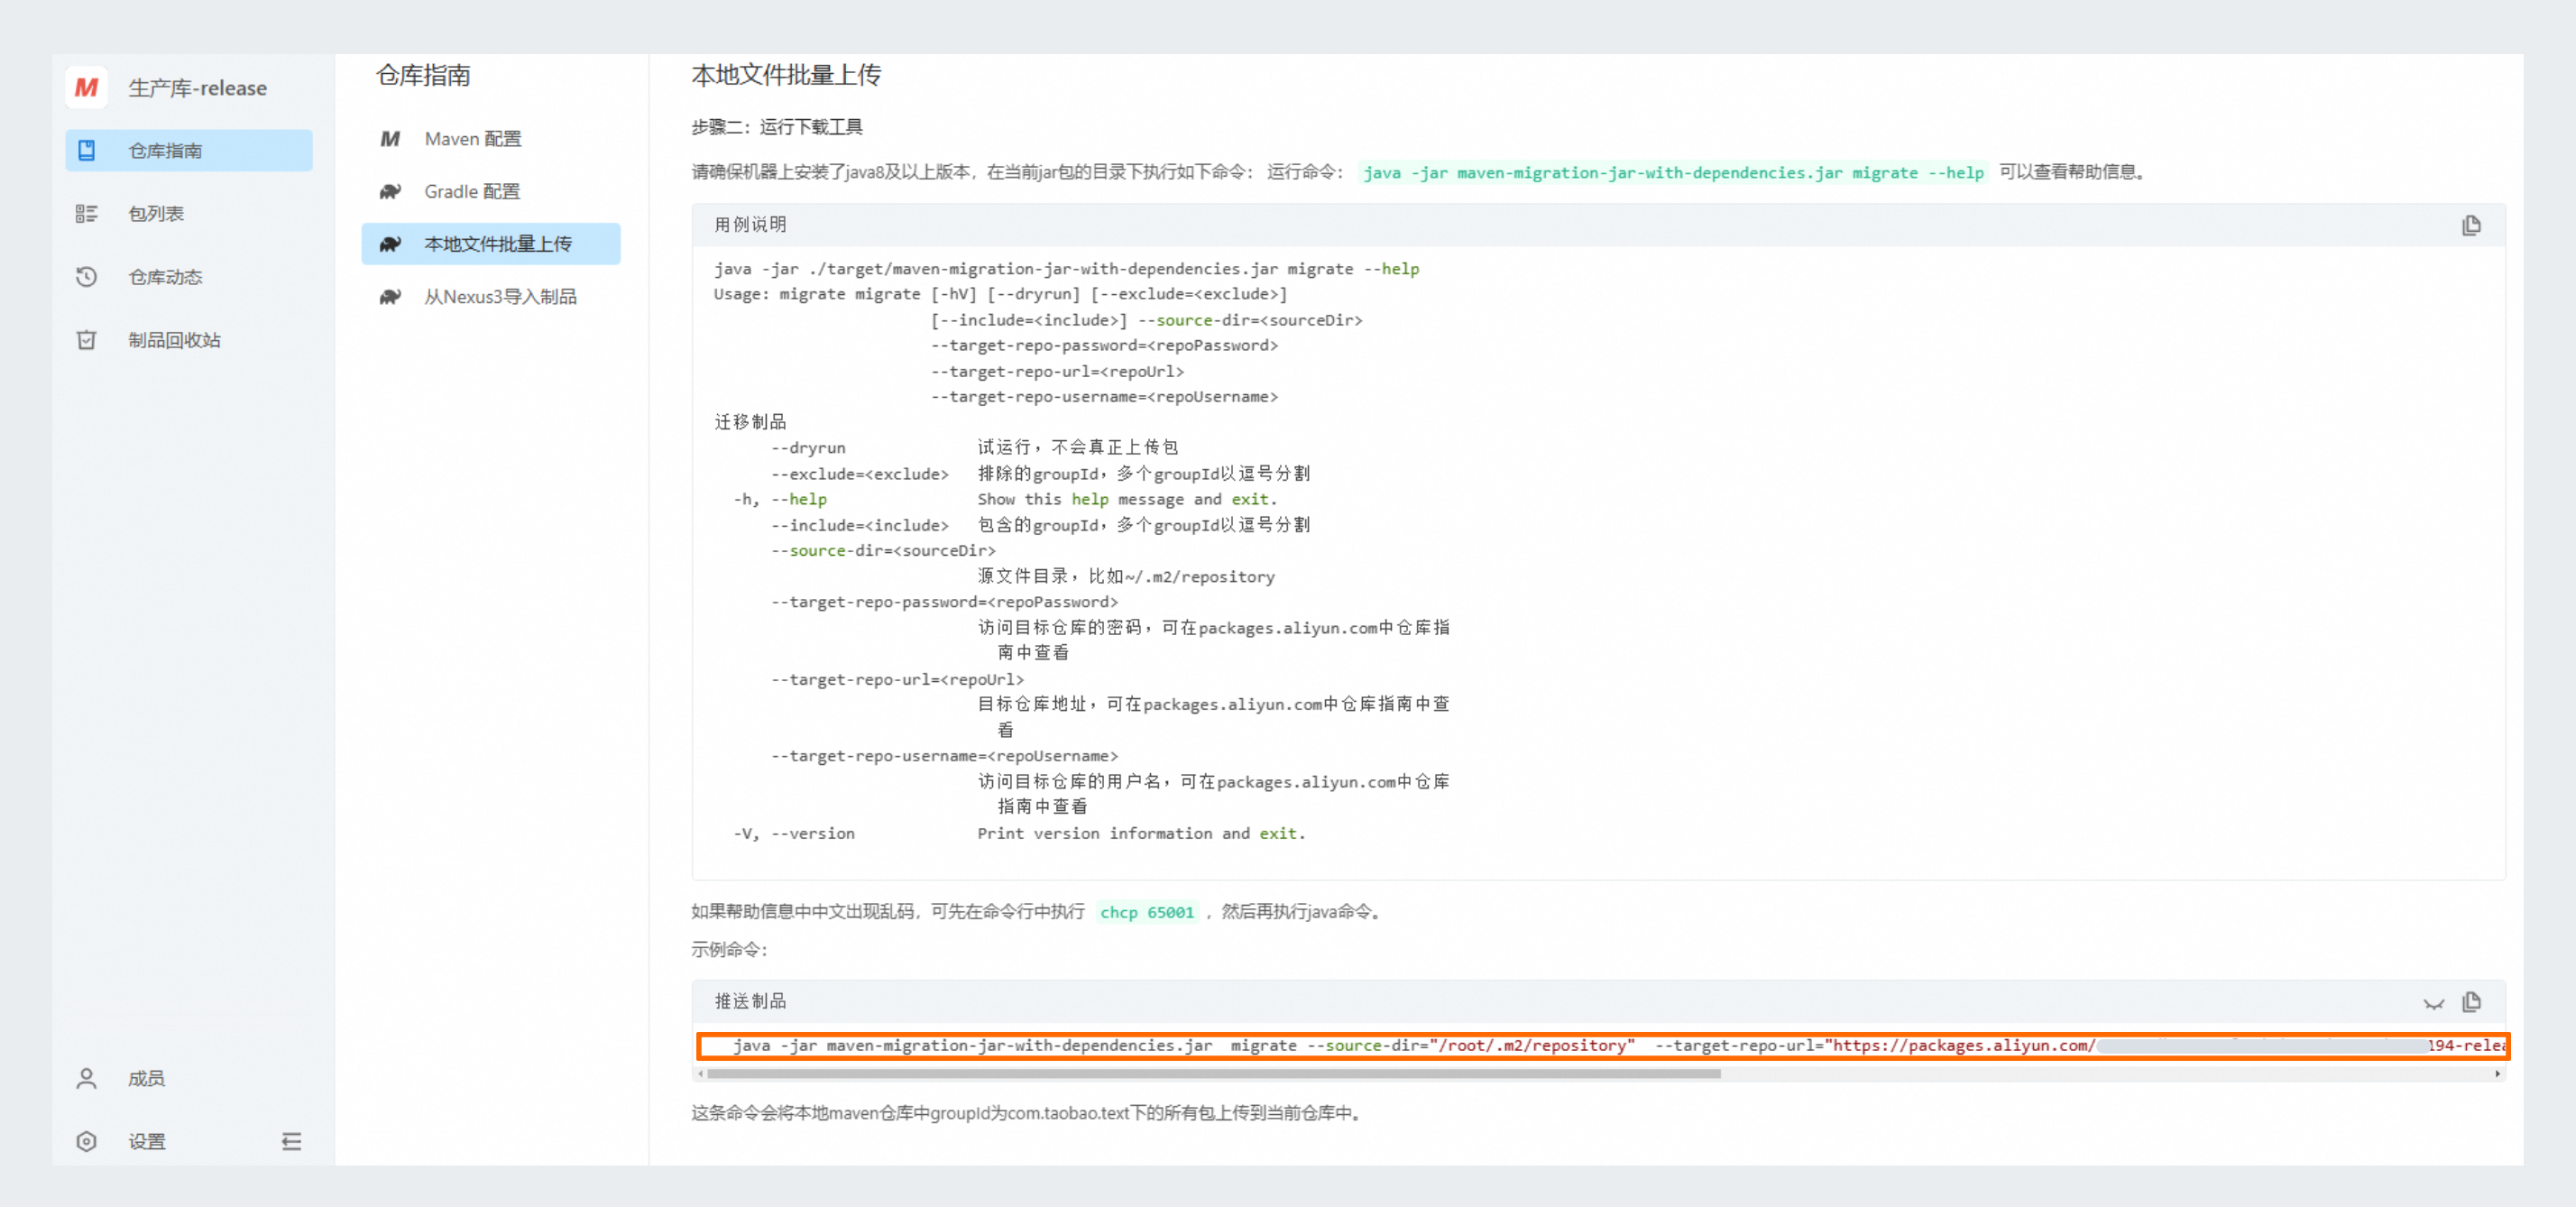This screenshot has width=2576, height=1207.
Task: Copy the 推送制品 command
Action: [x=2471, y=1001]
